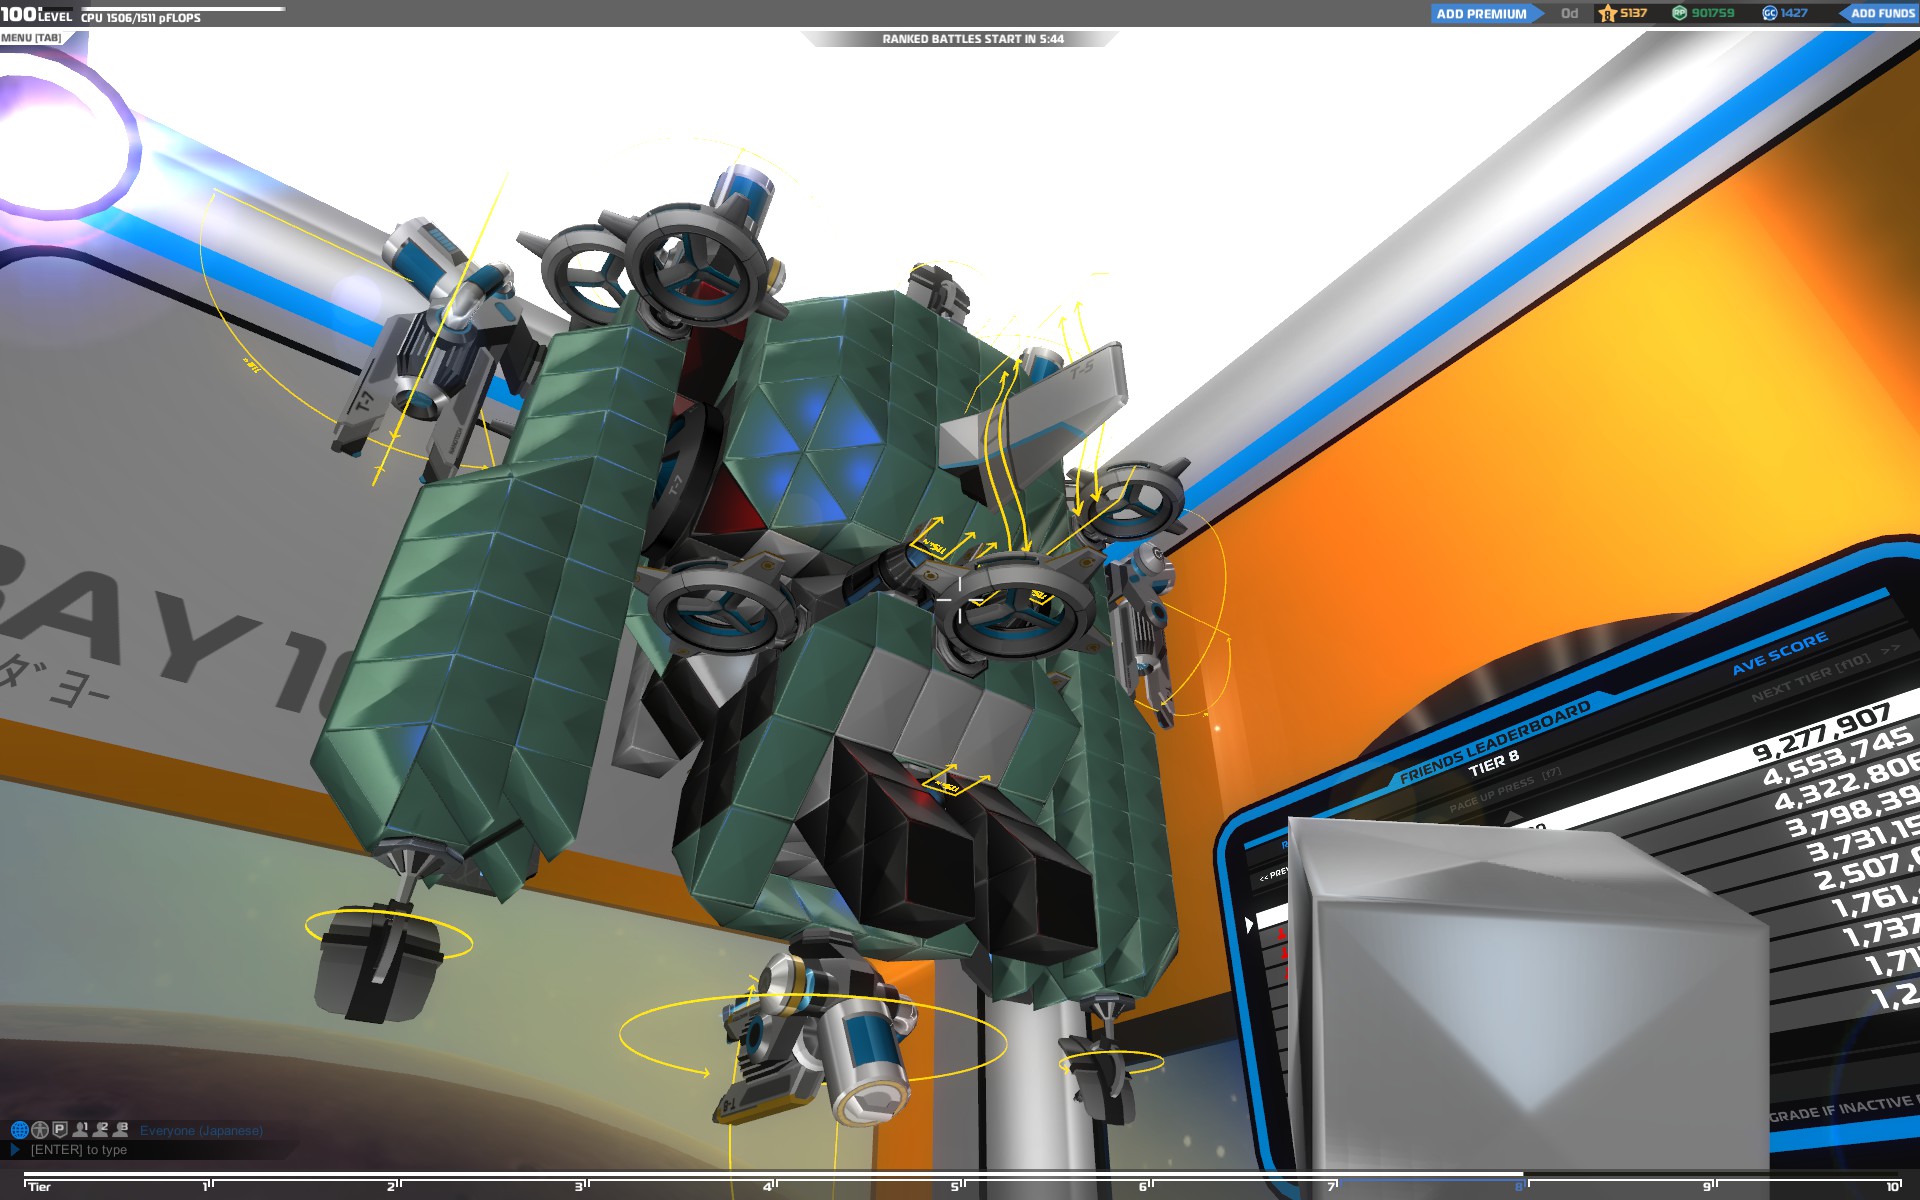Image resolution: width=1920 pixels, height=1200 pixels.
Task: Click the tech points value 5137
Action: pyautogui.click(x=1633, y=13)
